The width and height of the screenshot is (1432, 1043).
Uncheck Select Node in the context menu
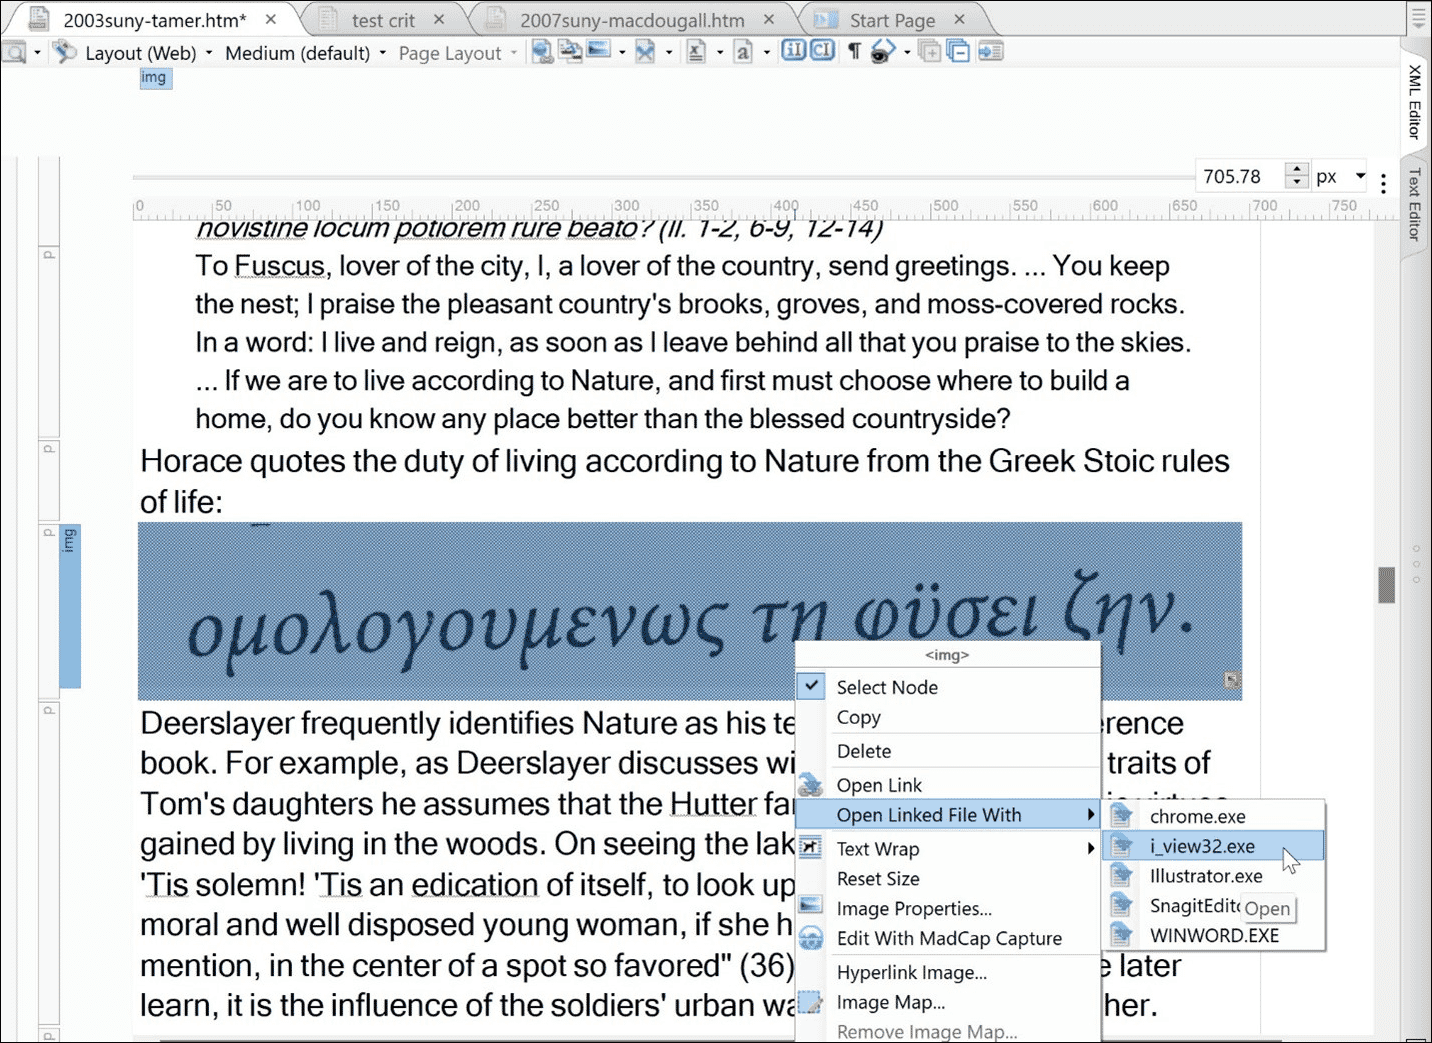886,687
